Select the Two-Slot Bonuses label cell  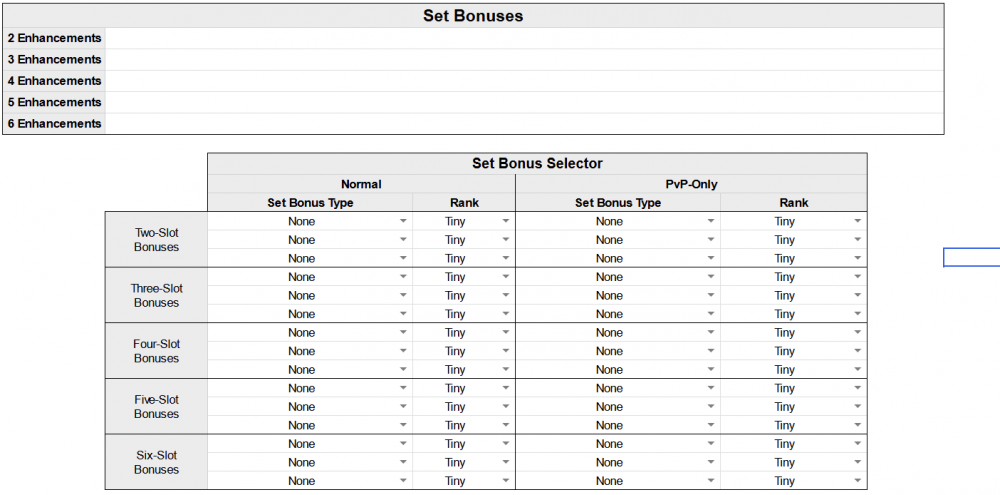[156, 240]
